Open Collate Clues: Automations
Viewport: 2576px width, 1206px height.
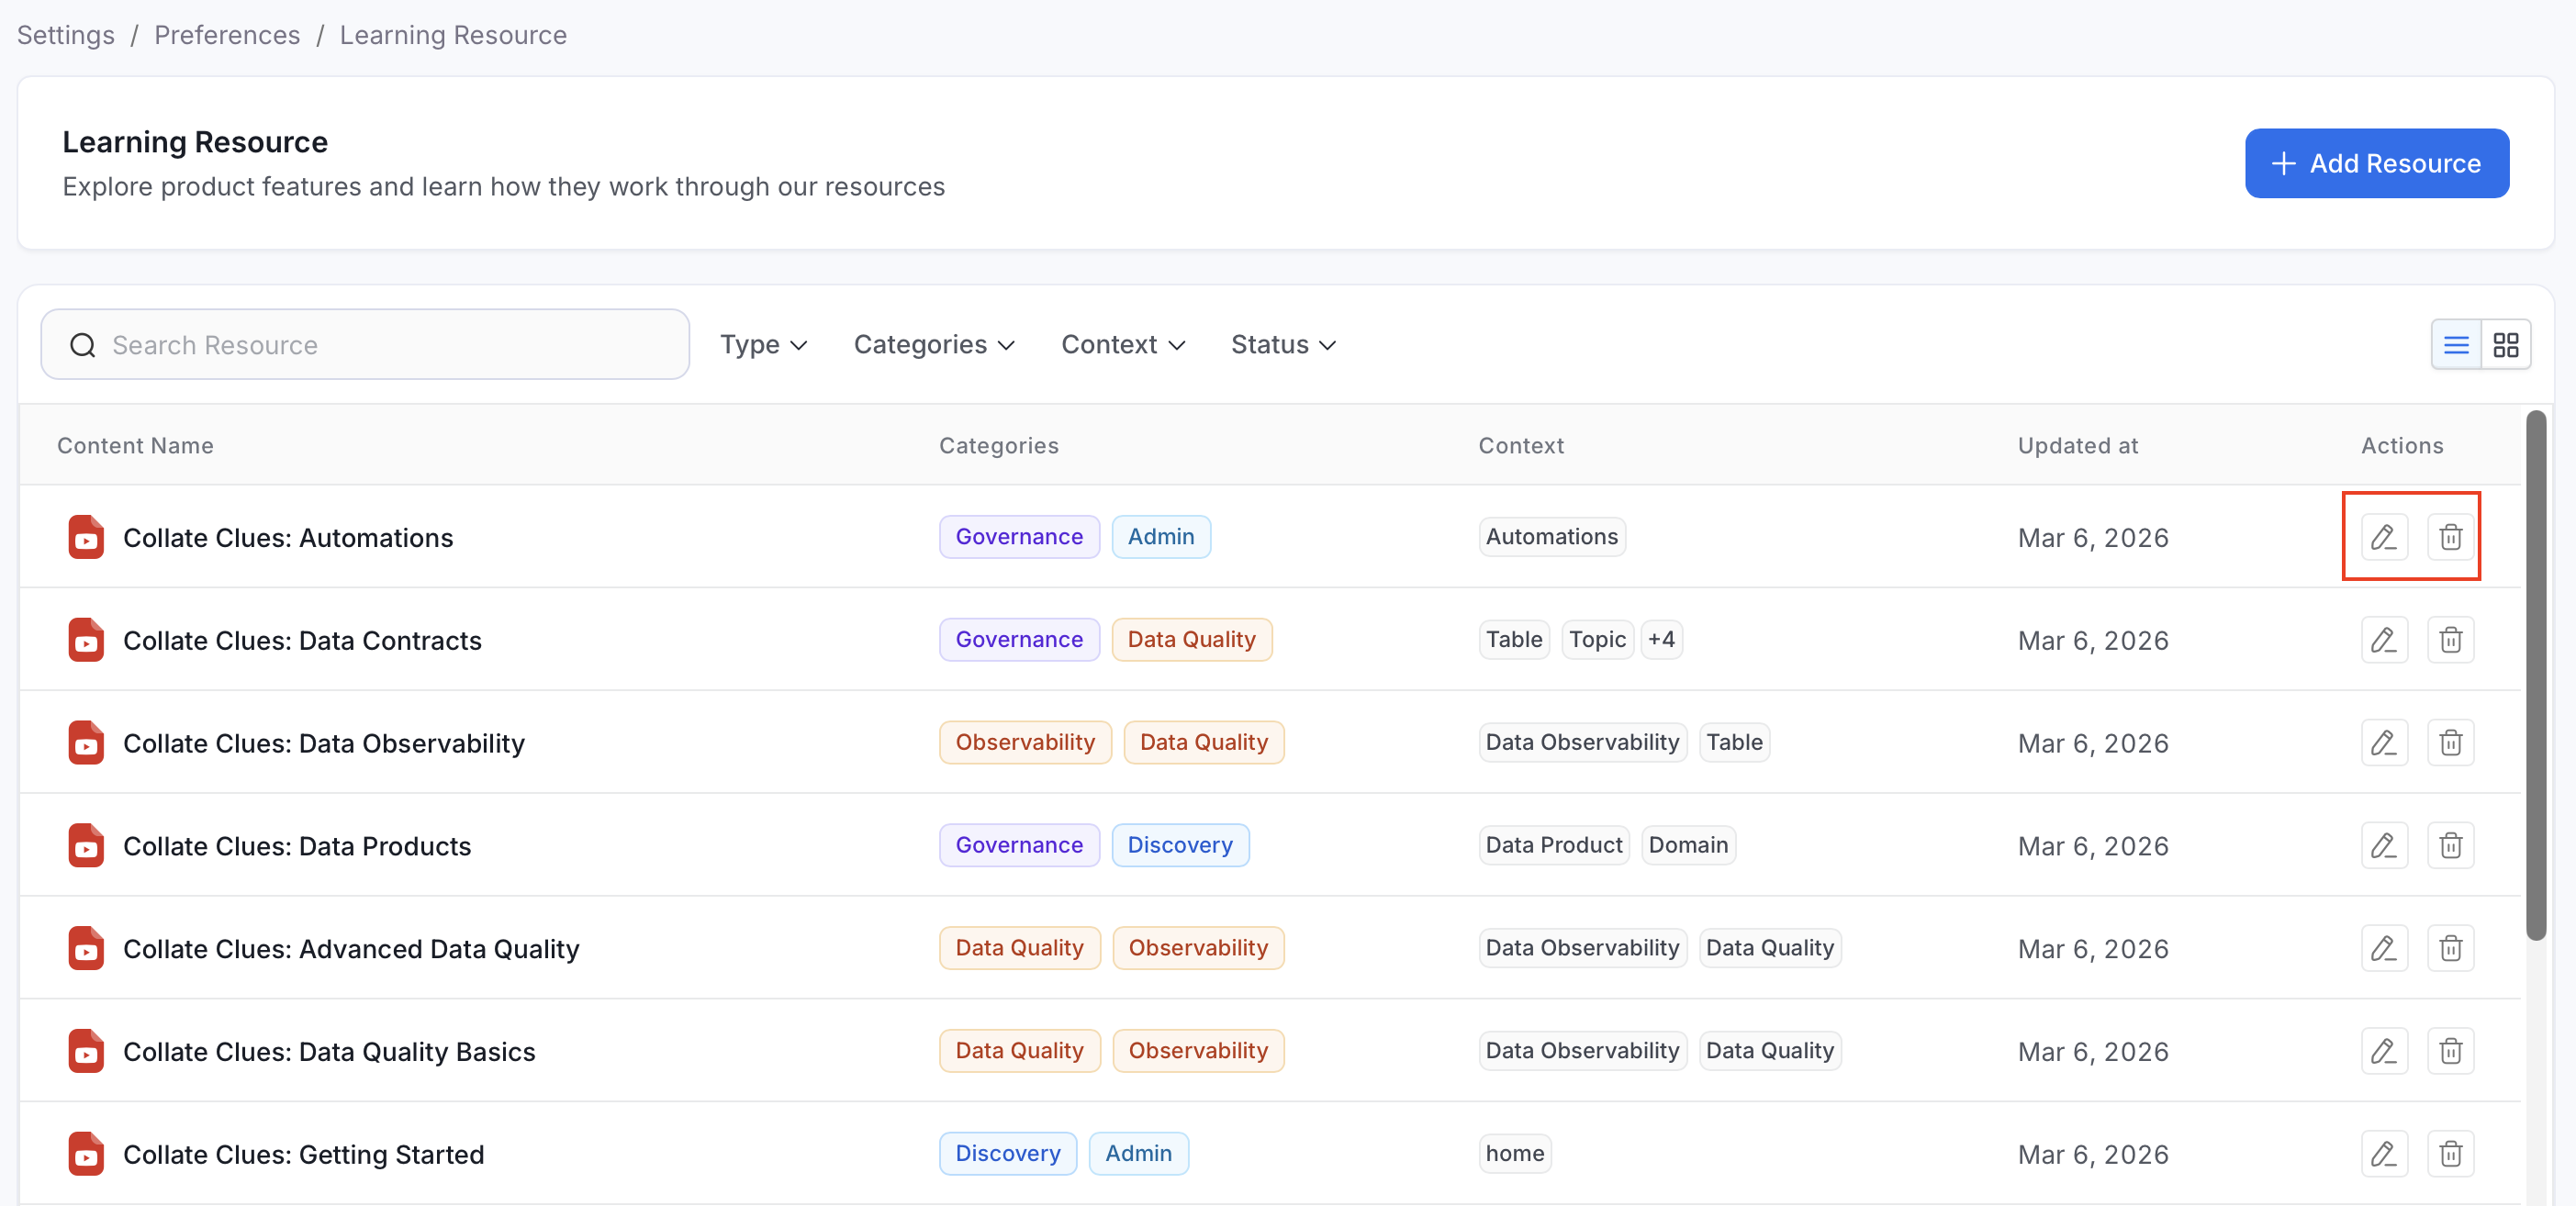coord(288,538)
